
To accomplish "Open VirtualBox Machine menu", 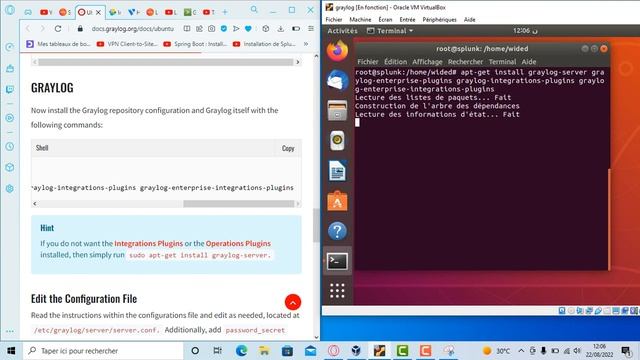I will [360, 20].
